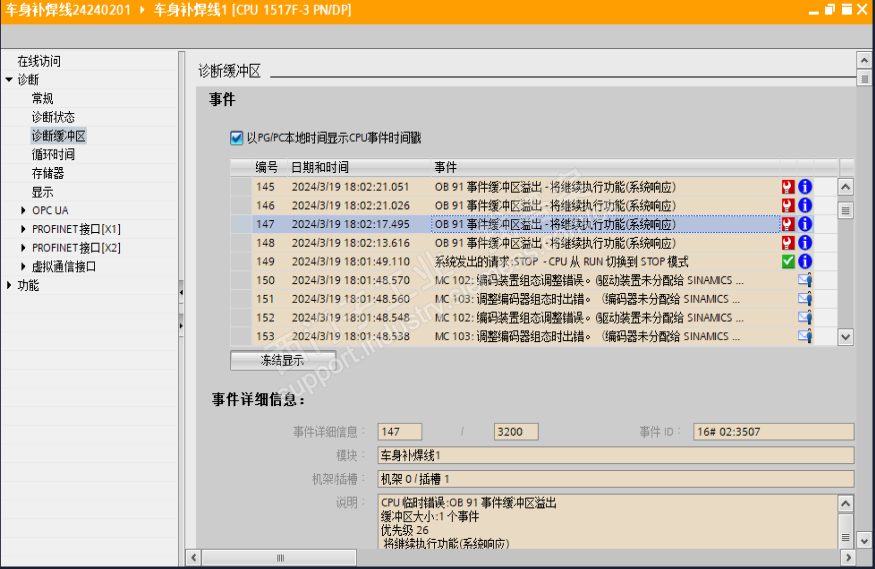The height and width of the screenshot is (569, 875).
Task: Click the horizontal scrollbar left arrow
Action: click(194, 557)
